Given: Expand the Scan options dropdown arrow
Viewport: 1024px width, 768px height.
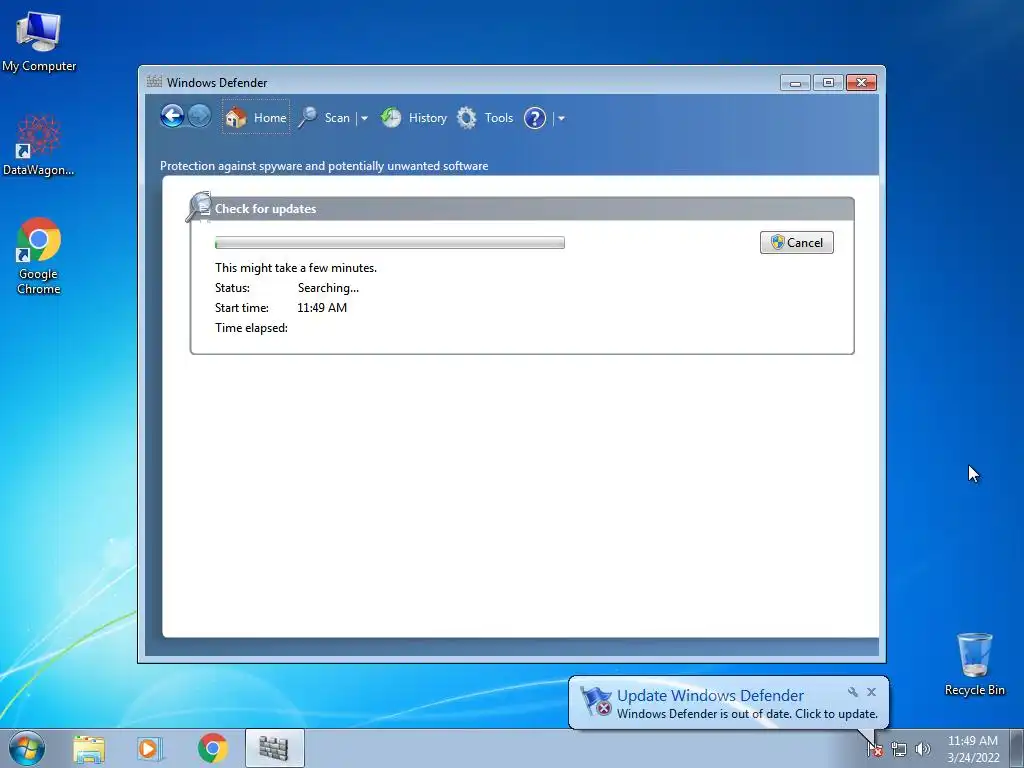Looking at the screenshot, I should [x=364, y=119].
